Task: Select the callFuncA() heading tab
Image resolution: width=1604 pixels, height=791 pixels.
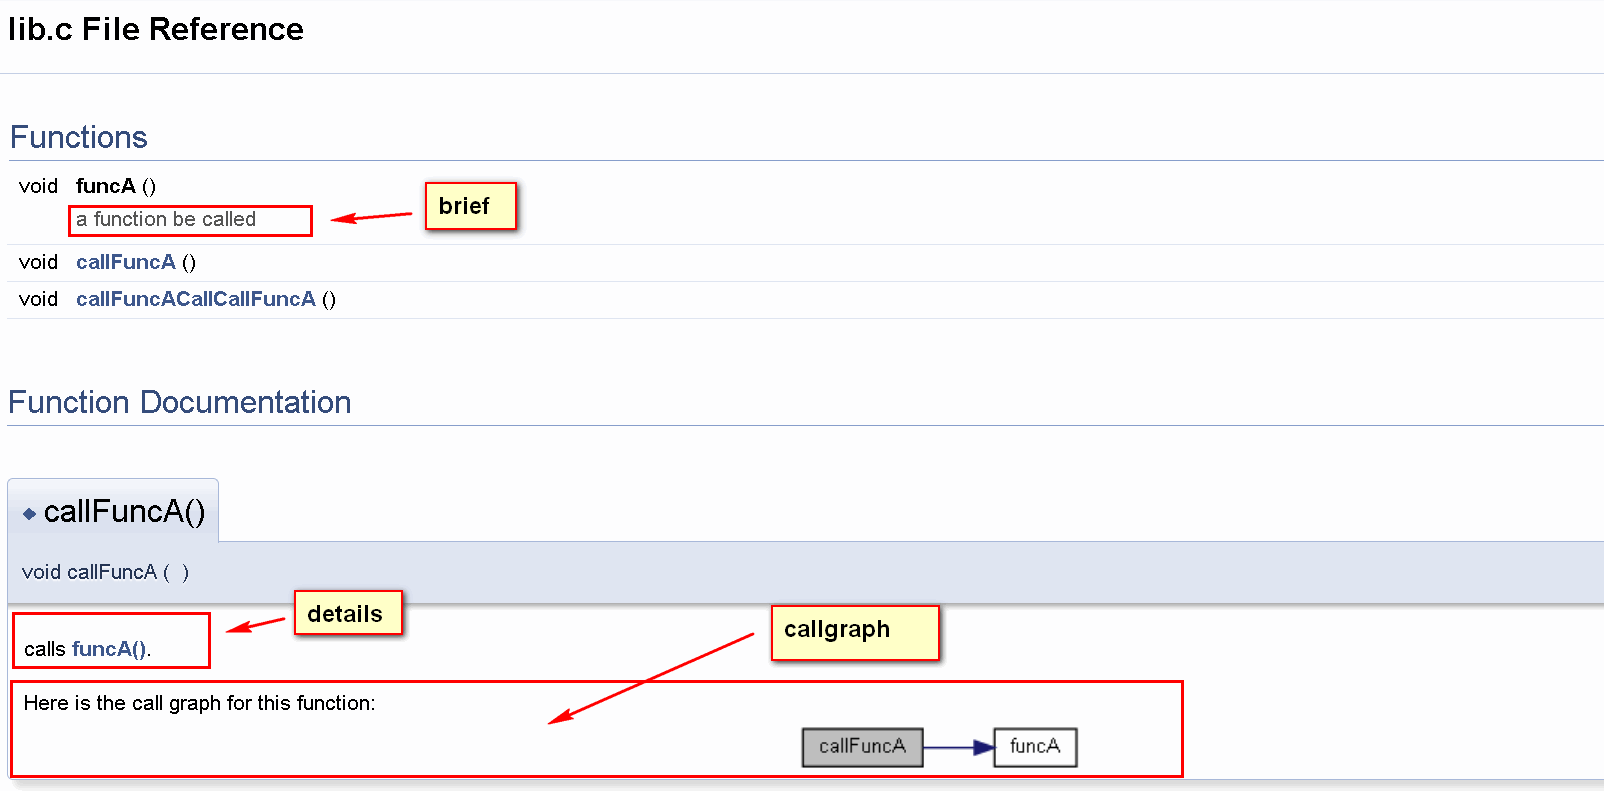Action: 113,511
